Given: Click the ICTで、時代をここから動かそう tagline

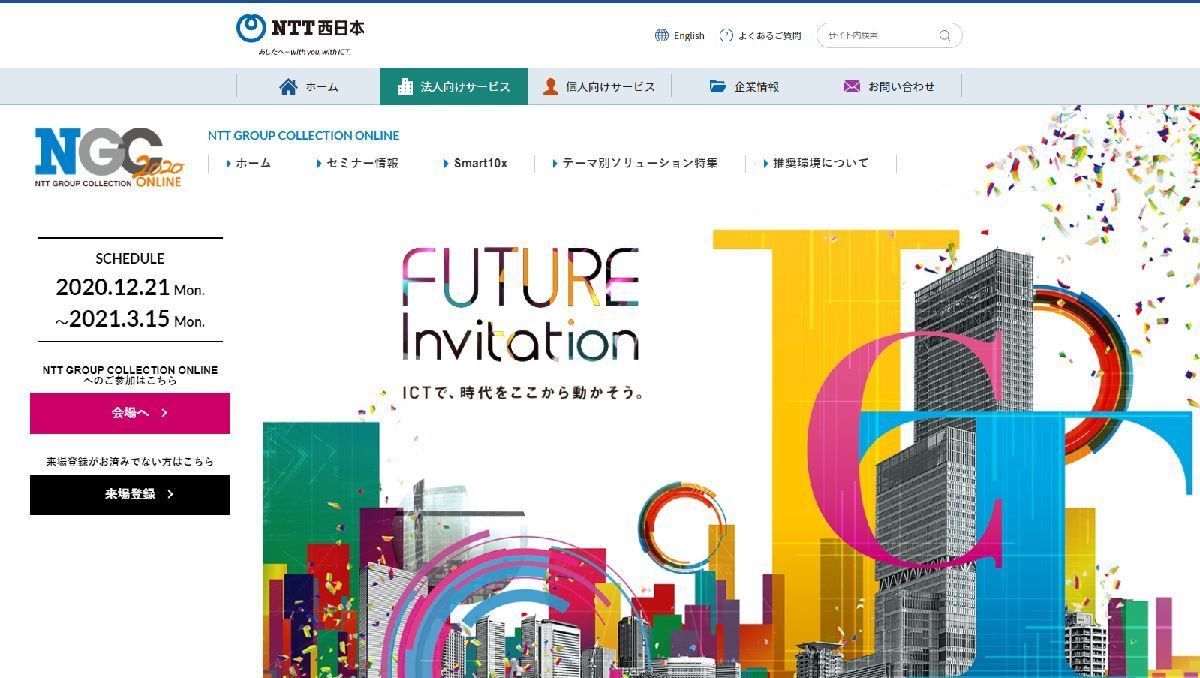Looking at the screenshot, I should [523, 393].
